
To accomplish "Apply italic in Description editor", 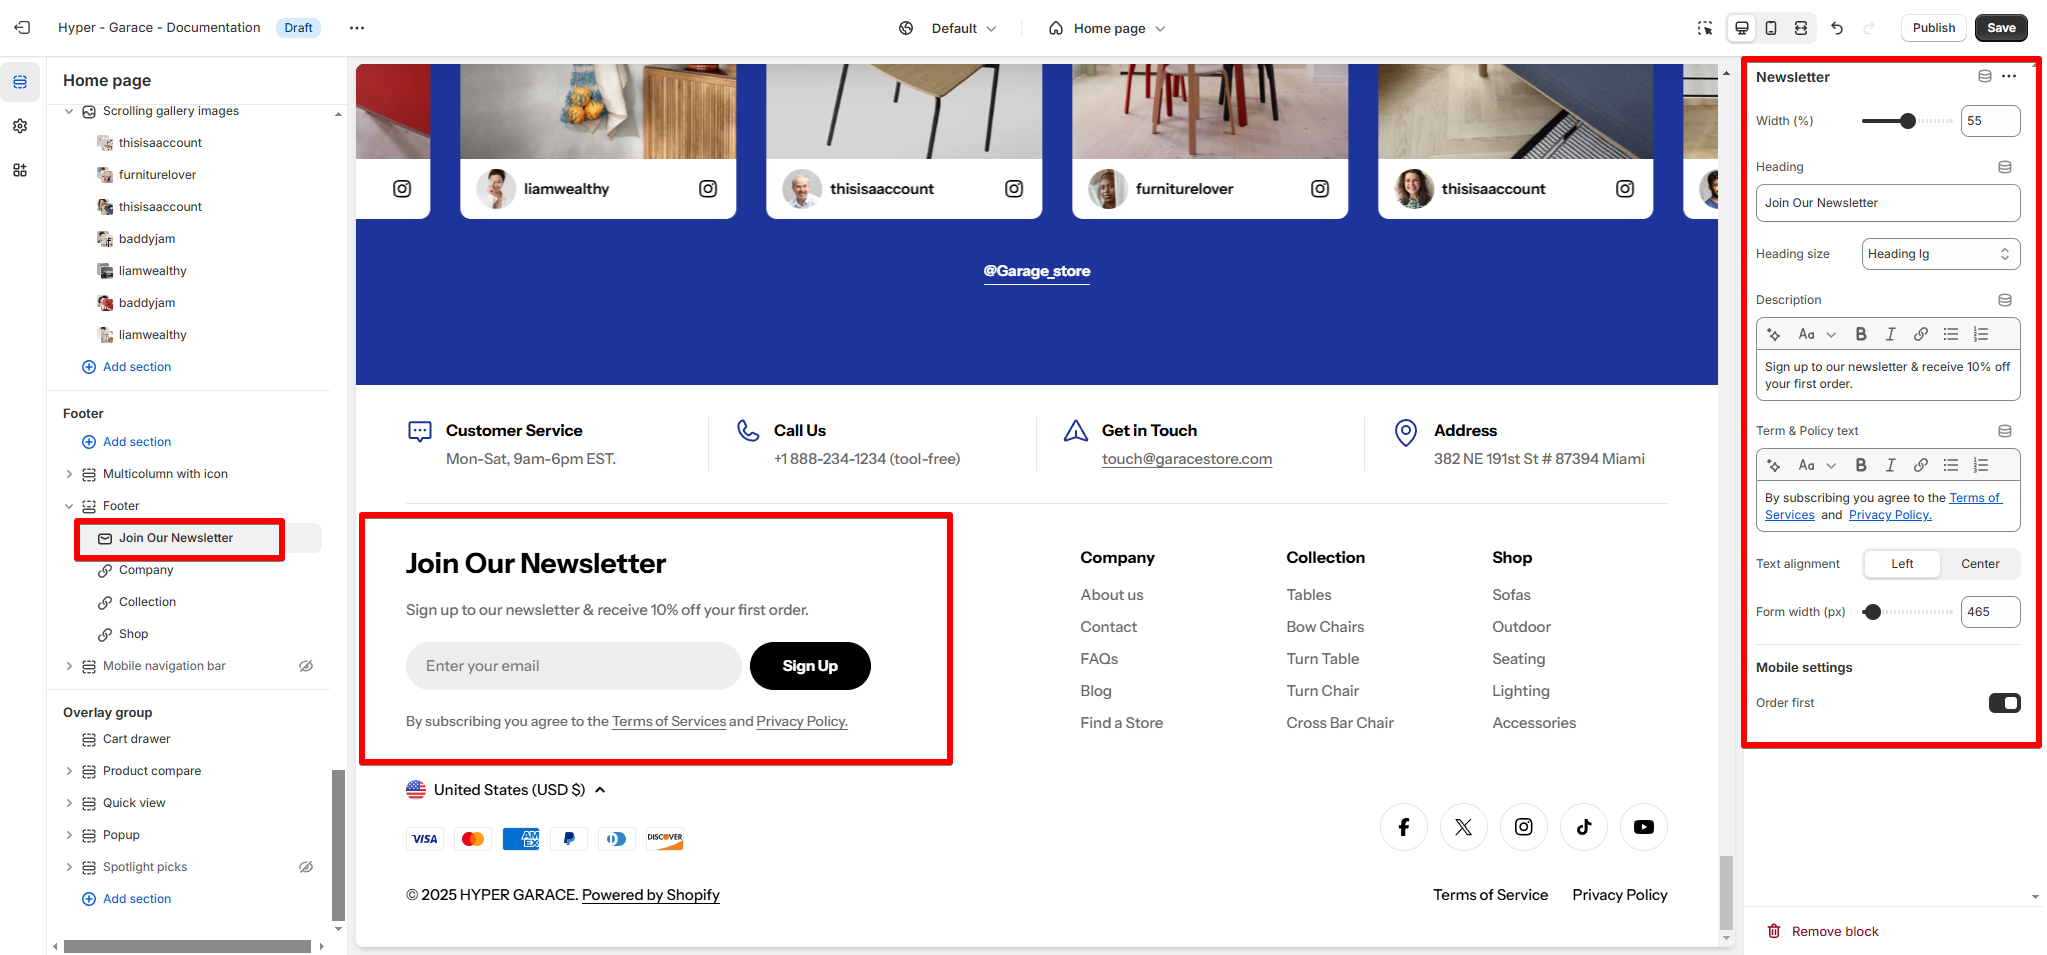I will click(1890, 334).
